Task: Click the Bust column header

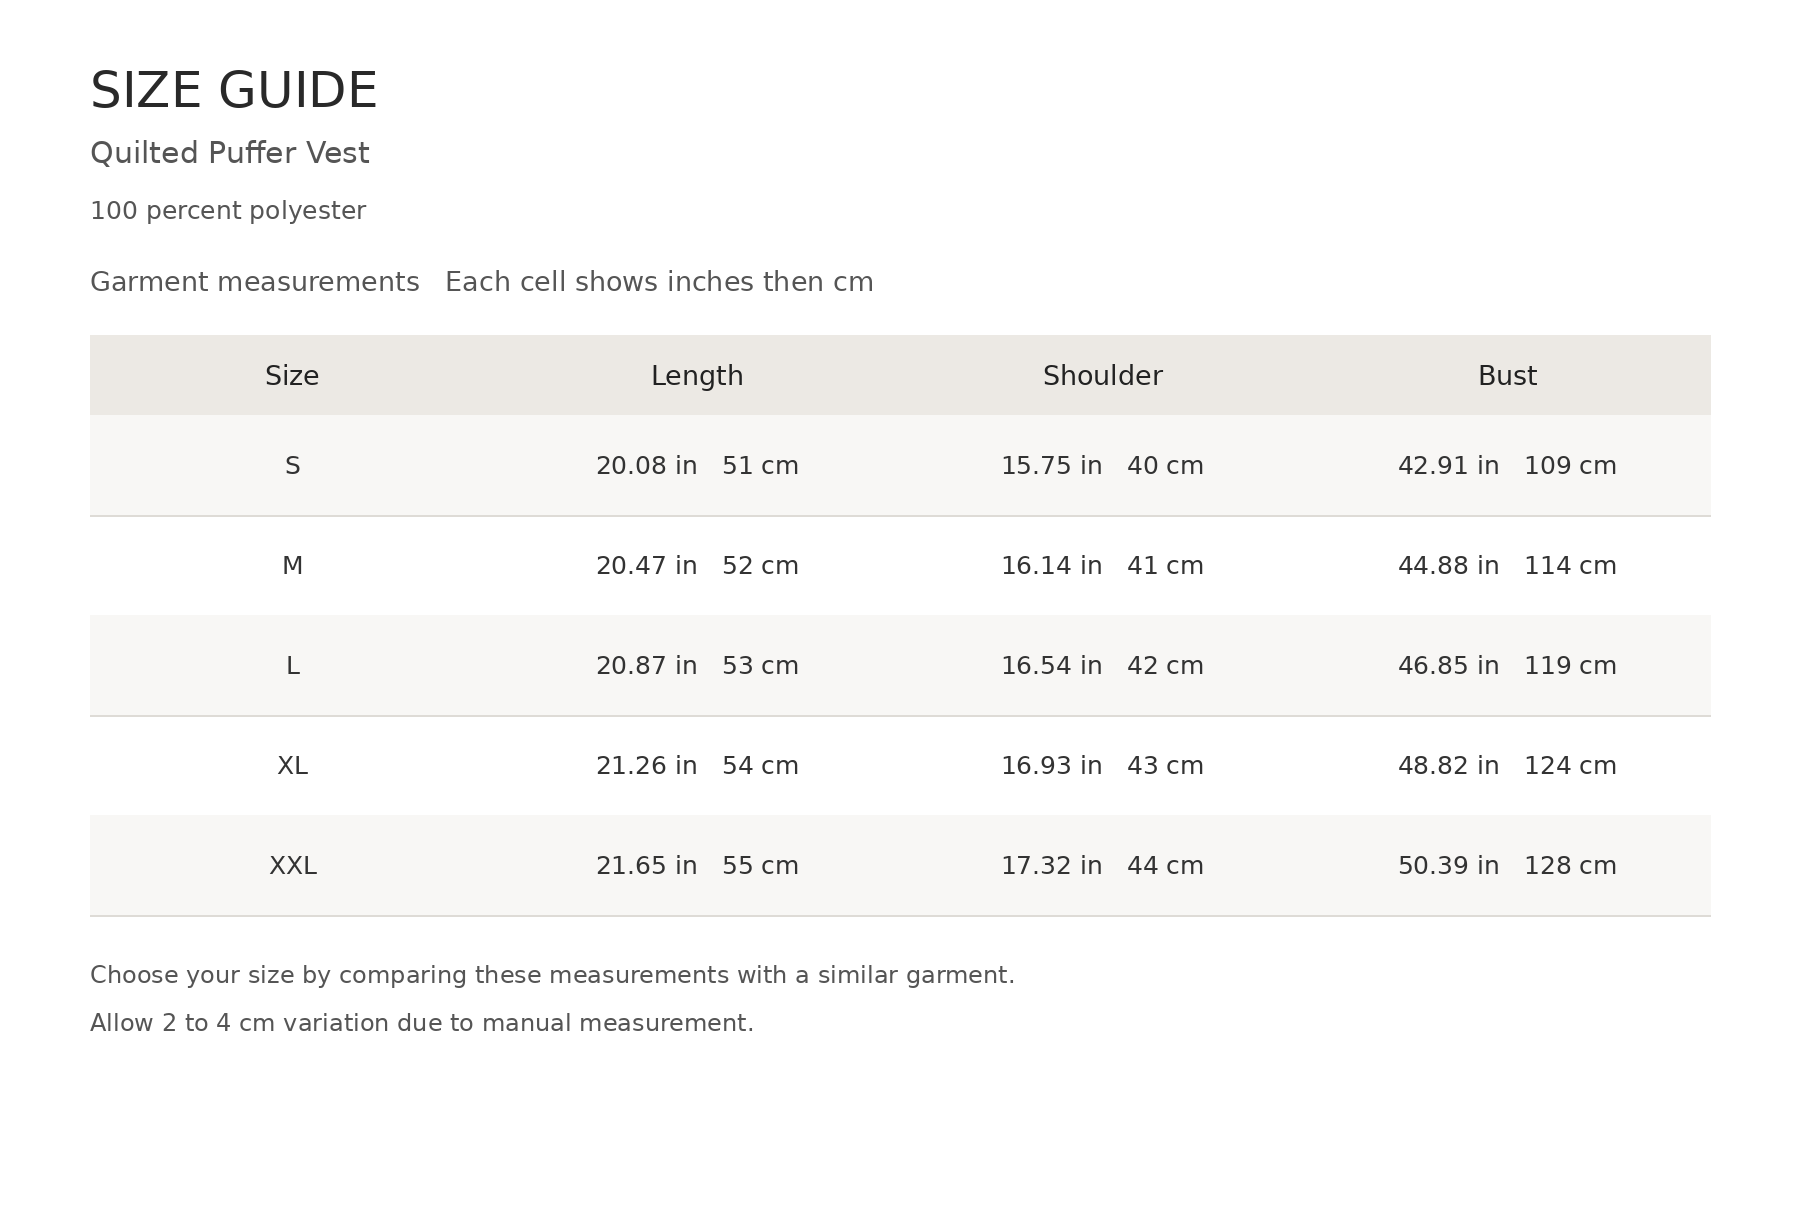Action: point(1507,376)
